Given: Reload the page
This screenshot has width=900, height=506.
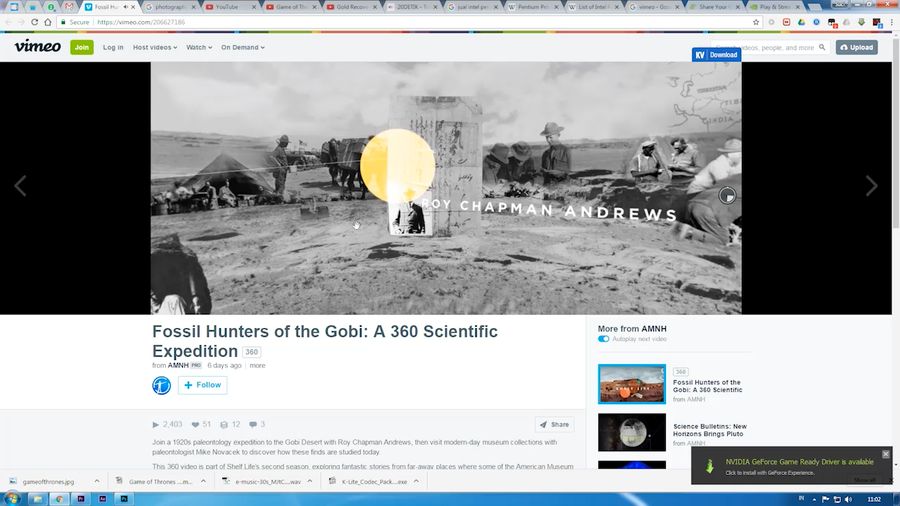Looking at the screenshot, I should point(34,22).
